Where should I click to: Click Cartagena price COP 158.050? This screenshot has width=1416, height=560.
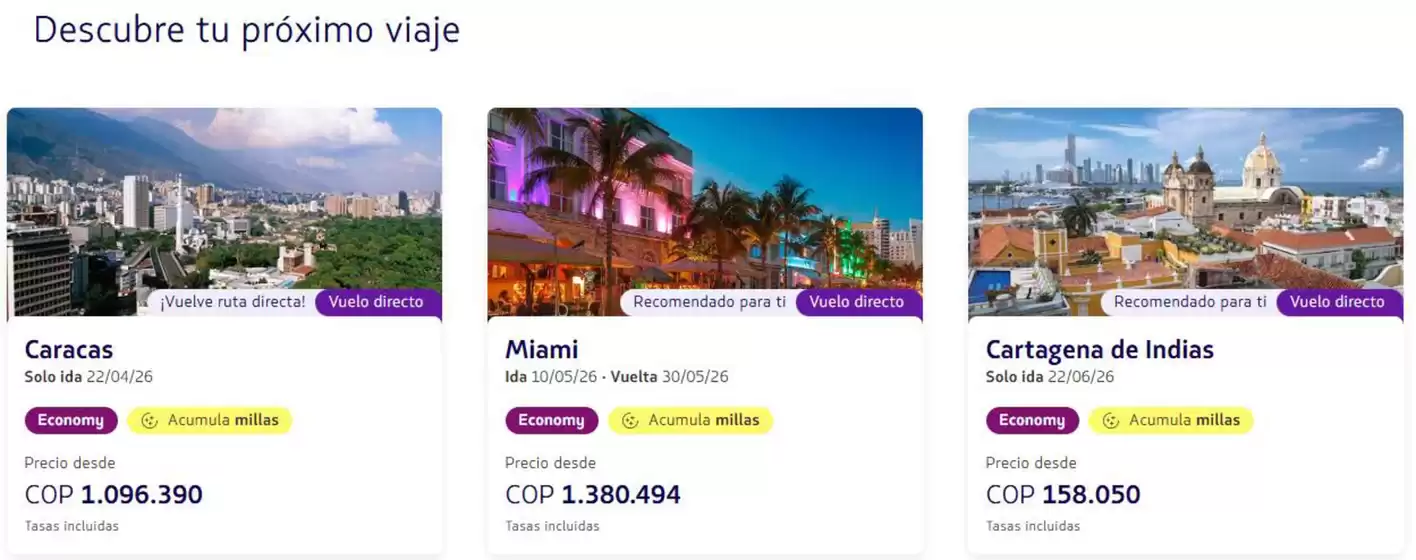coord(1063,495)
